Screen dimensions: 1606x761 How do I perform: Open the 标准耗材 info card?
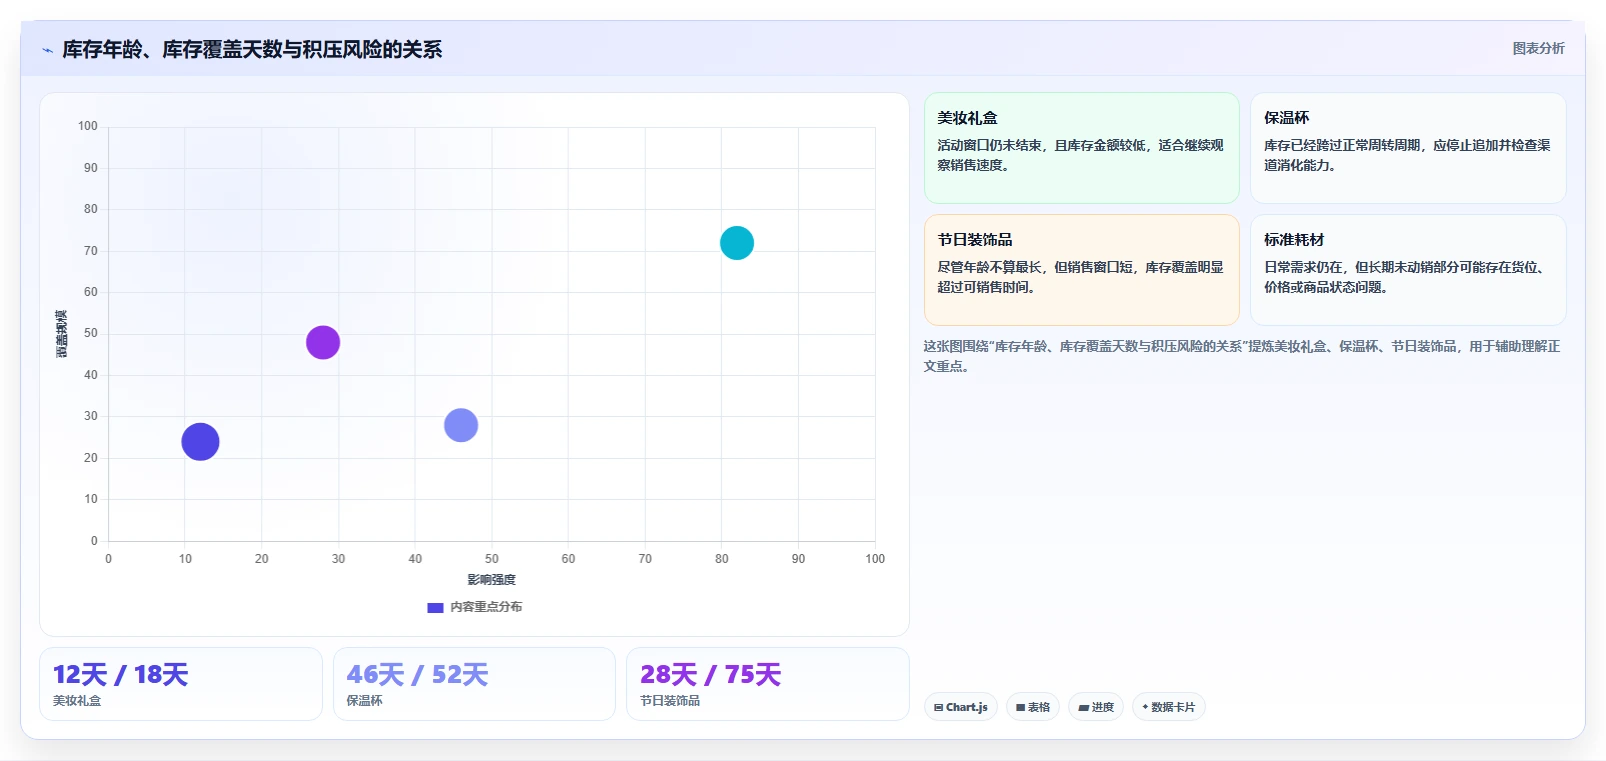click(1408, 270)
